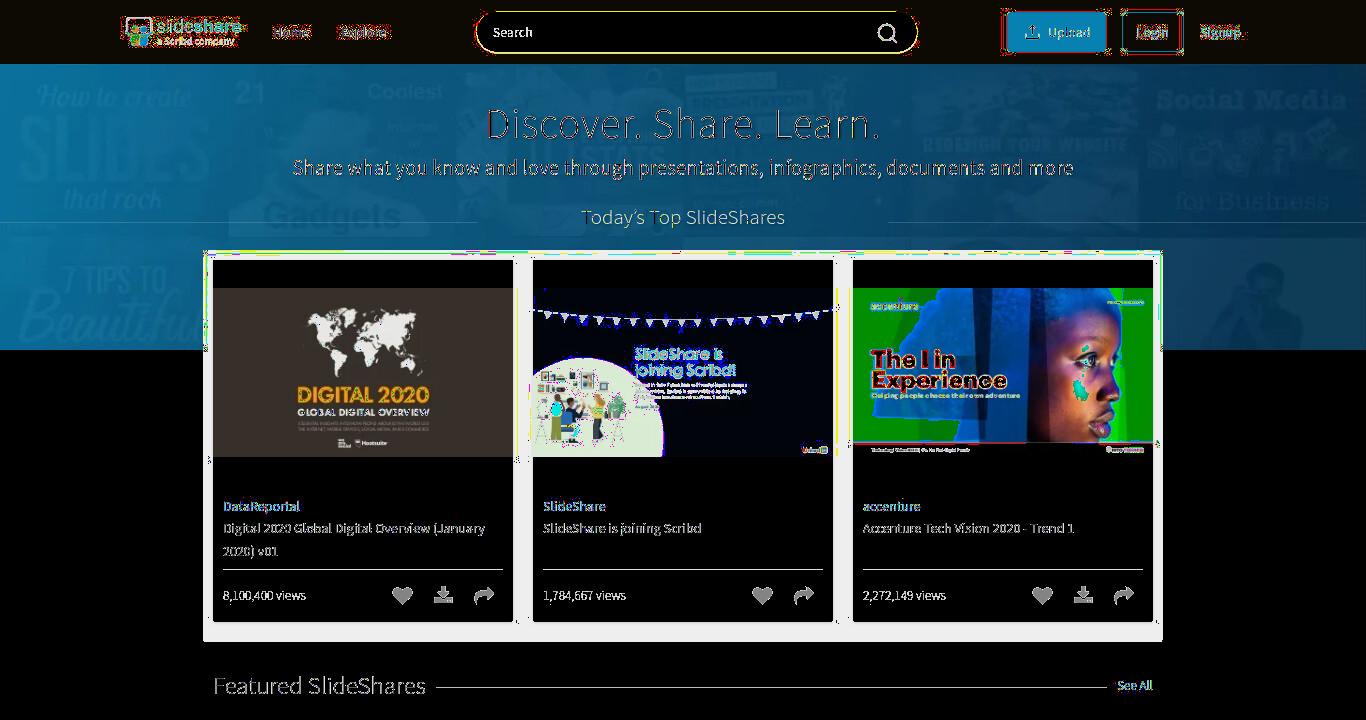Share the Digital 2020 Global Overview slideshare
Screen dimensions: 1366x720
pyautogui.click(x=484, y=595)
